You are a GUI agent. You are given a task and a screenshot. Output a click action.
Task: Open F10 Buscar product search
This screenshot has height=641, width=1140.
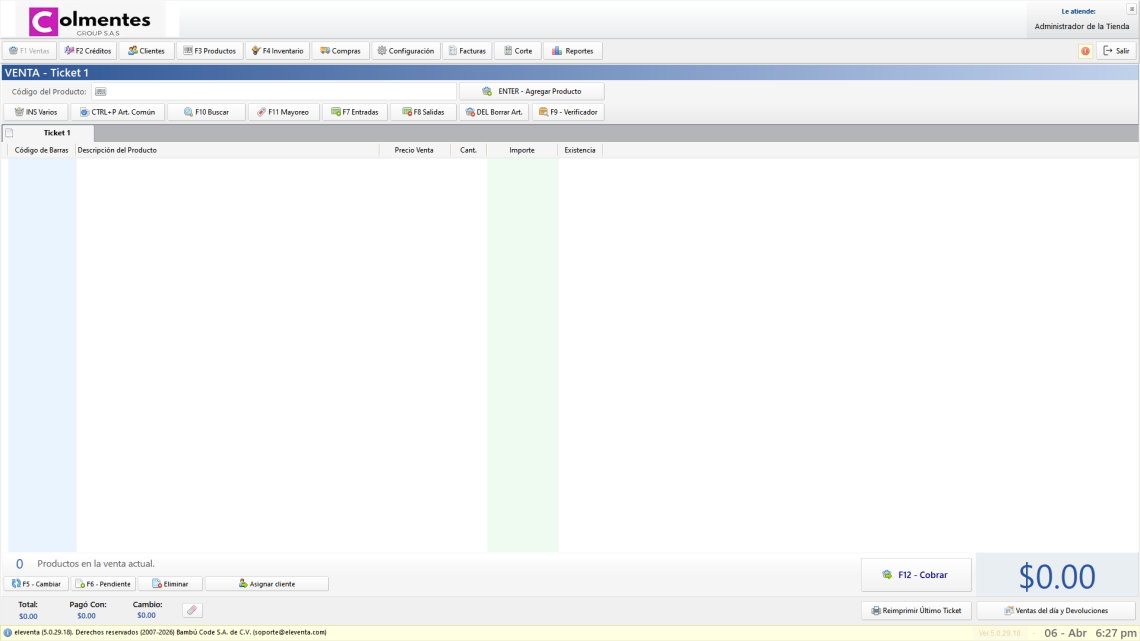(206, 112)
